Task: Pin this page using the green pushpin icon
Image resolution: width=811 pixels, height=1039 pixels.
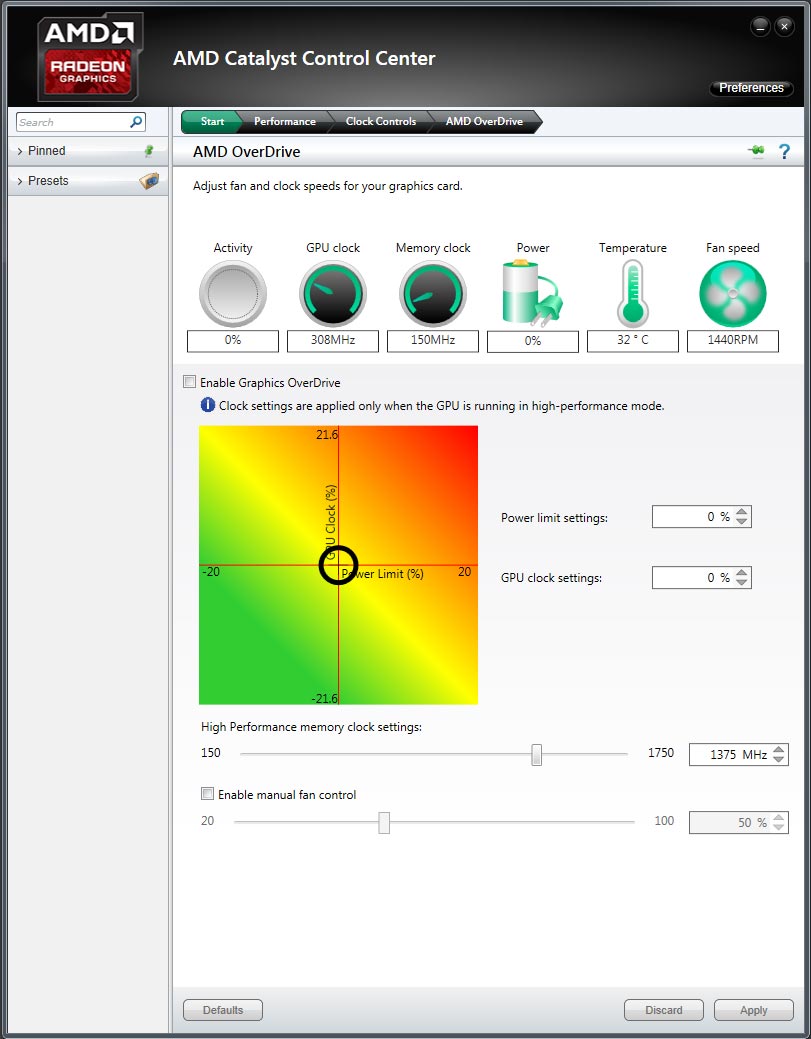Action: [x=756, y=152]
